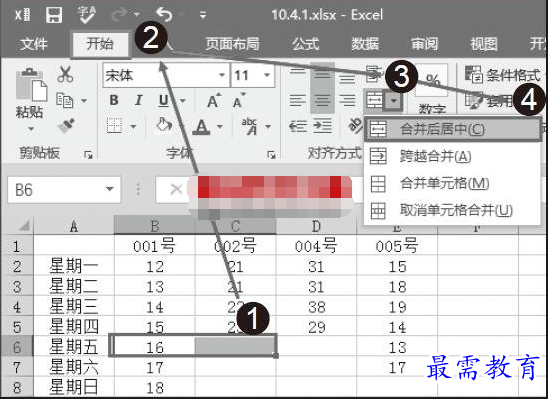Open the font size 11 dropdown
548x399 pixels.
click(x=267, y=75)
